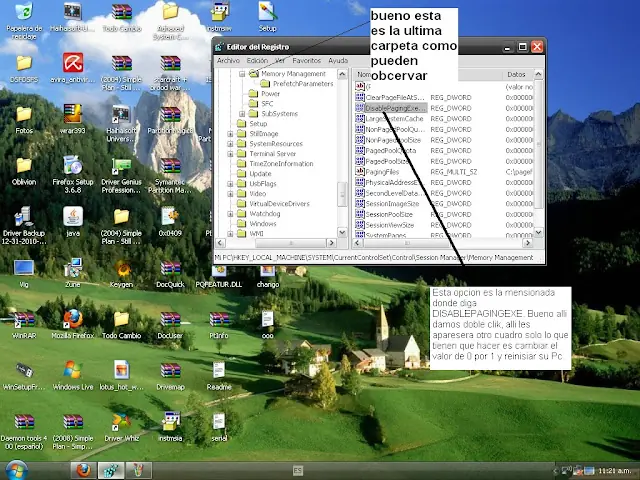Click the Firefox taskbar button
The width and height of the screenshot is (640, 480).
click(84, 471)
